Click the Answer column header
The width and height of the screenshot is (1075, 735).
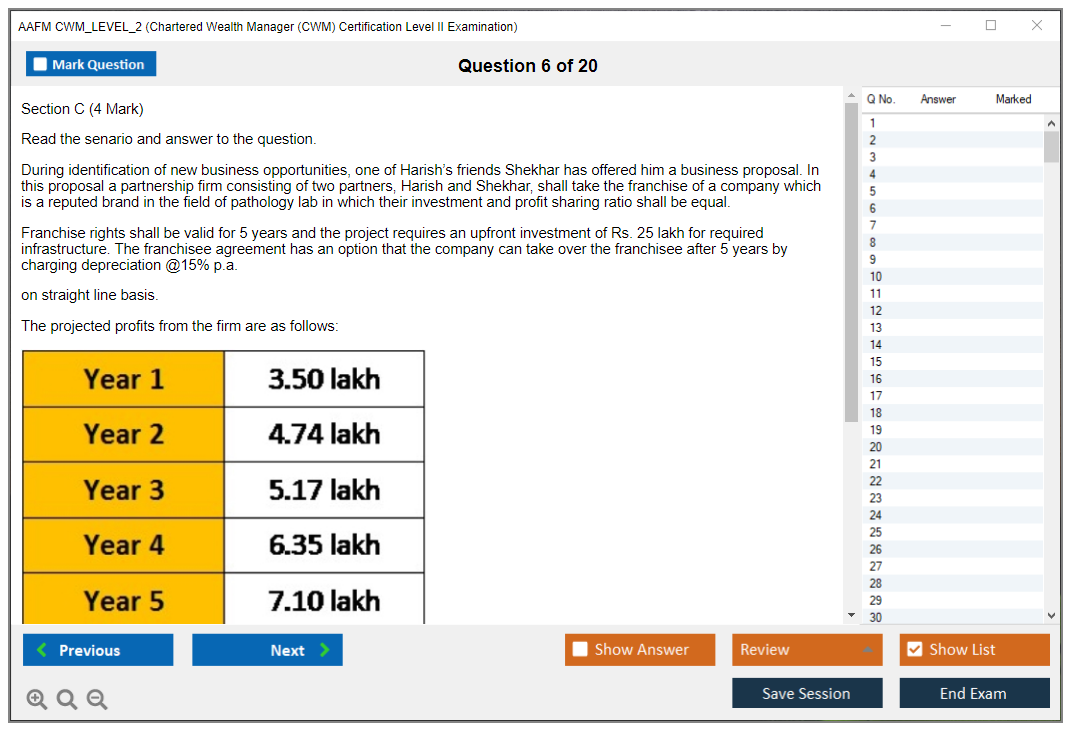point(938,99)
